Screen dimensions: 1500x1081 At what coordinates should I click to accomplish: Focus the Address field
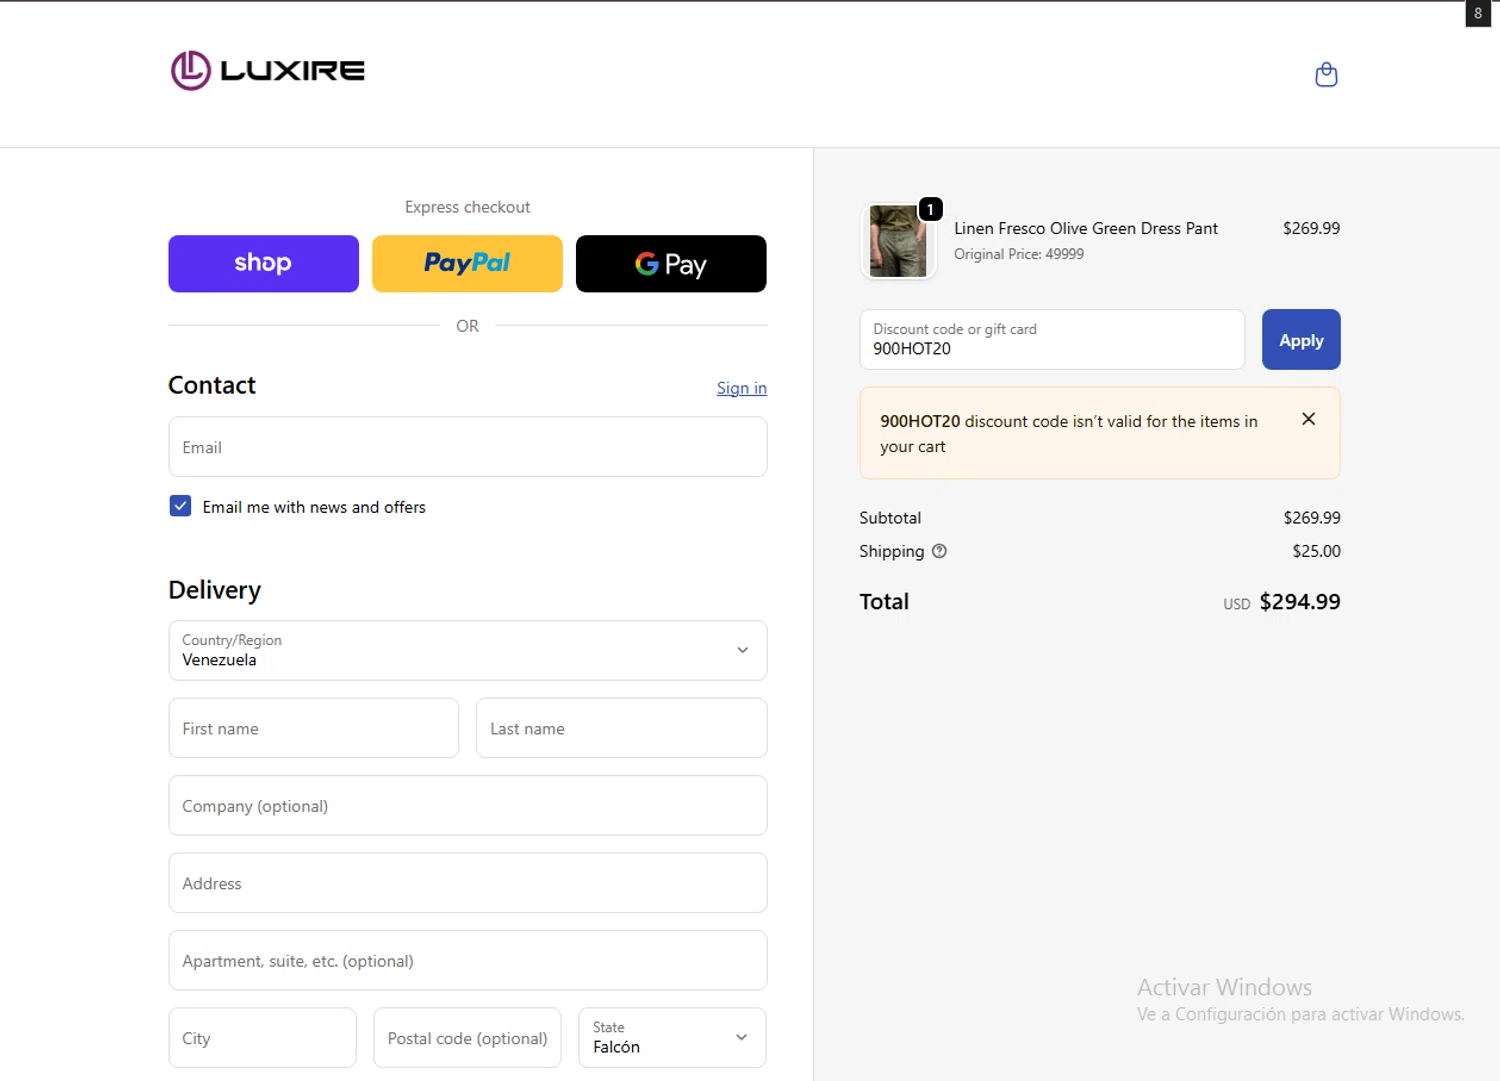pos(468,883)
